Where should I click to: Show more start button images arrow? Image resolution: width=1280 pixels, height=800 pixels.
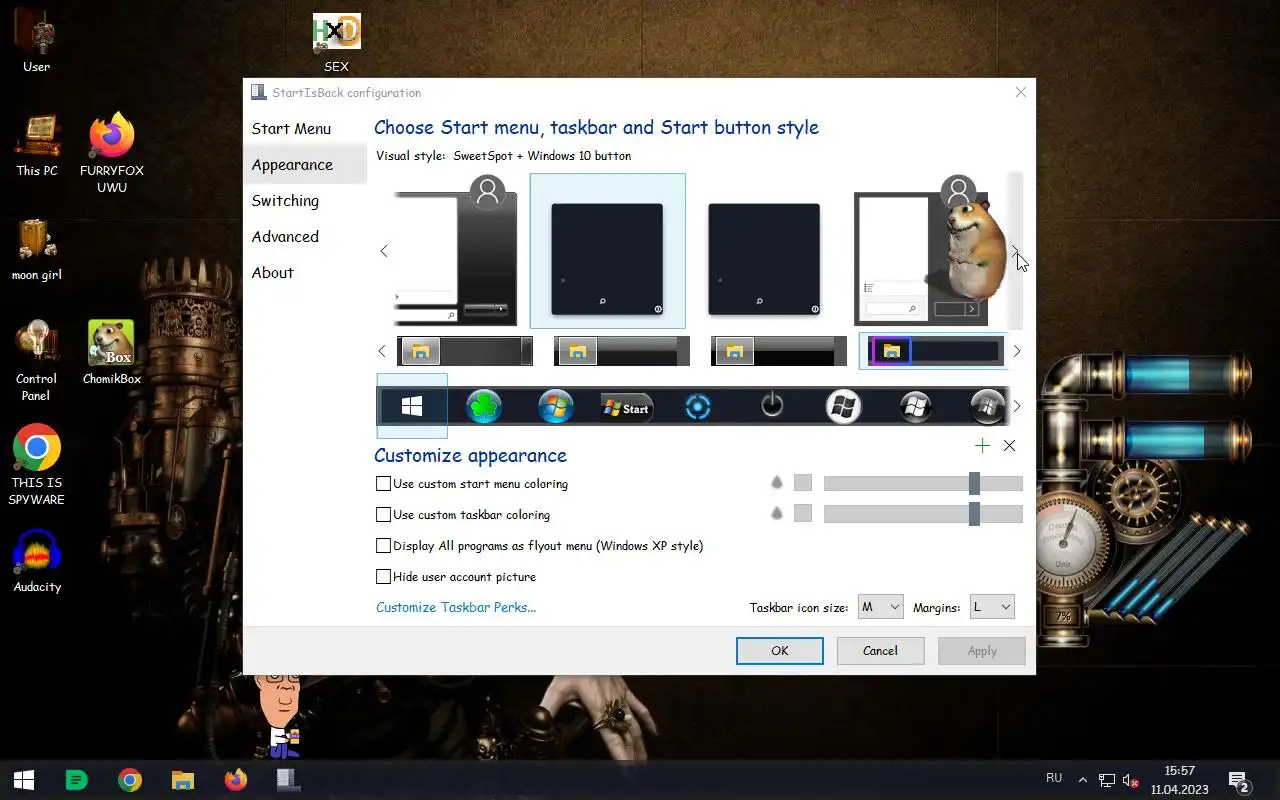point(1017,406)
